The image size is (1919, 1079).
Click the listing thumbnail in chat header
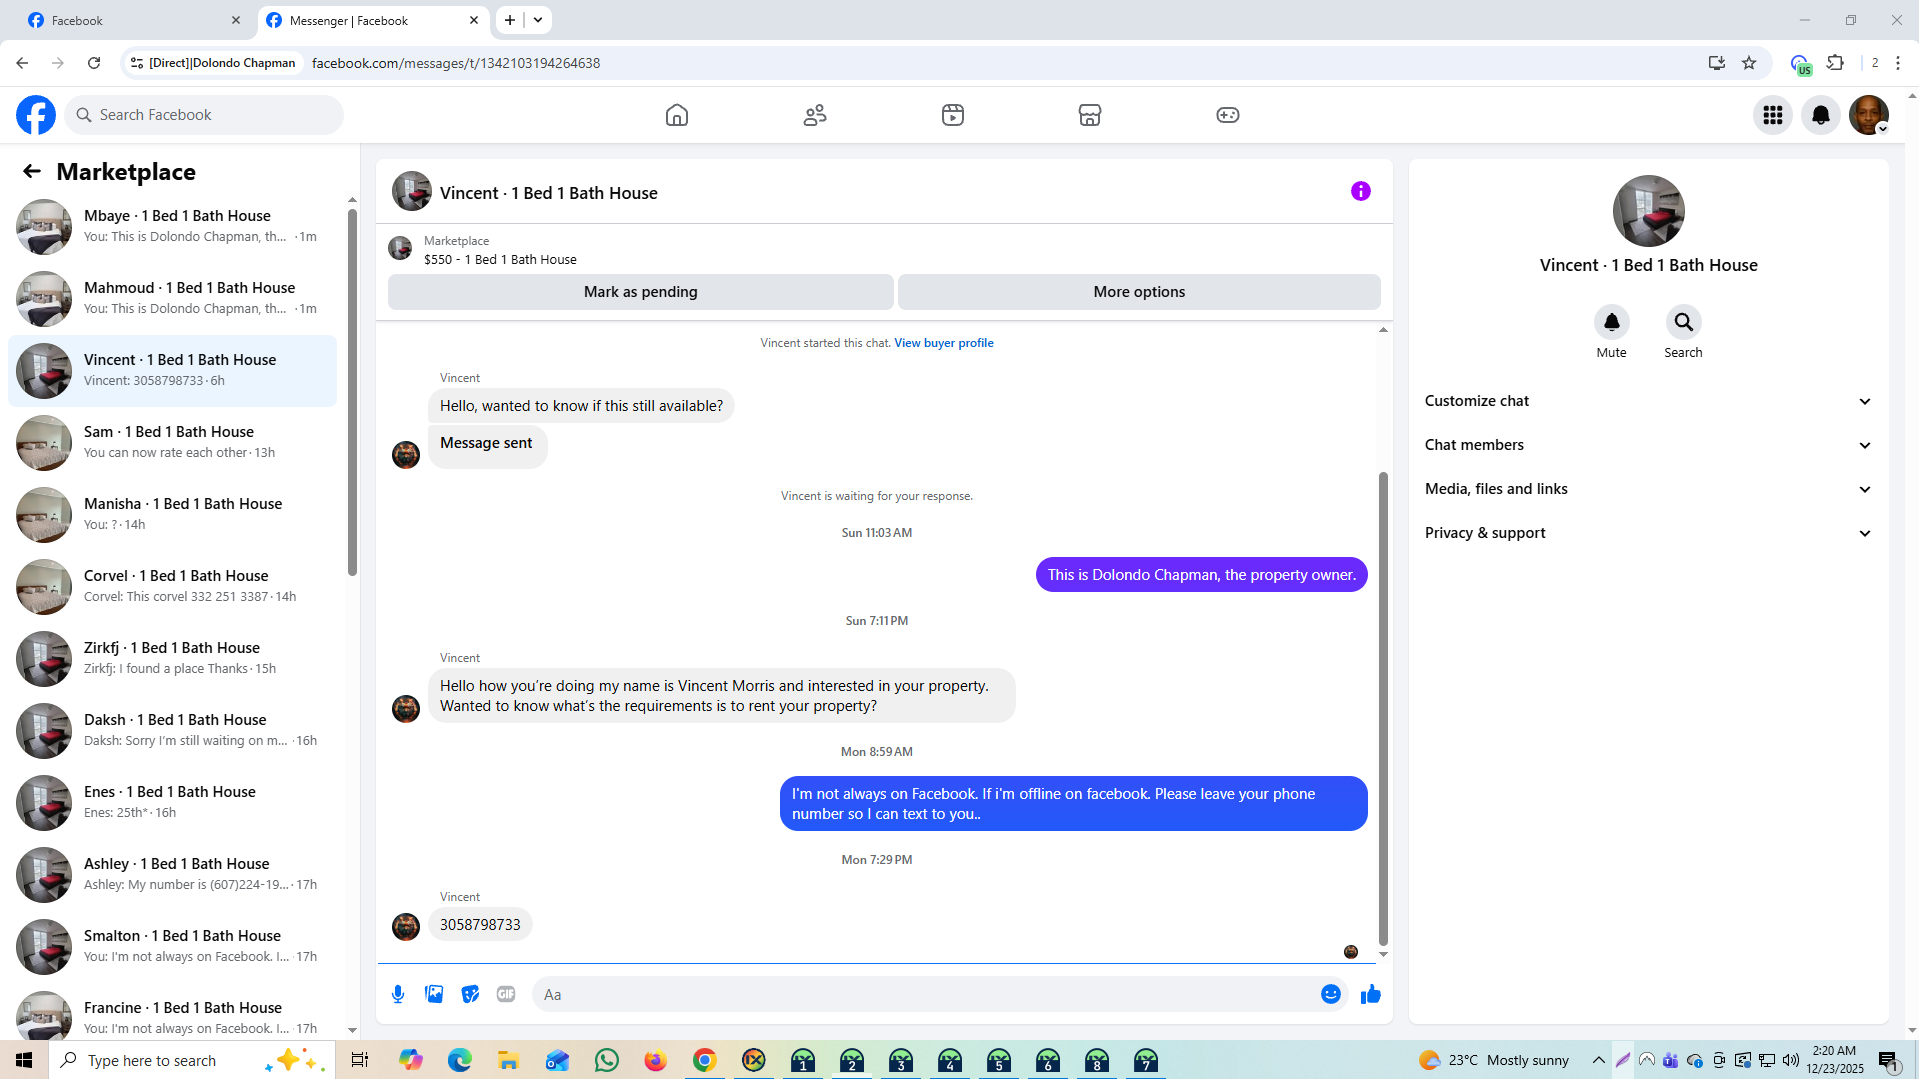(412, 192)
